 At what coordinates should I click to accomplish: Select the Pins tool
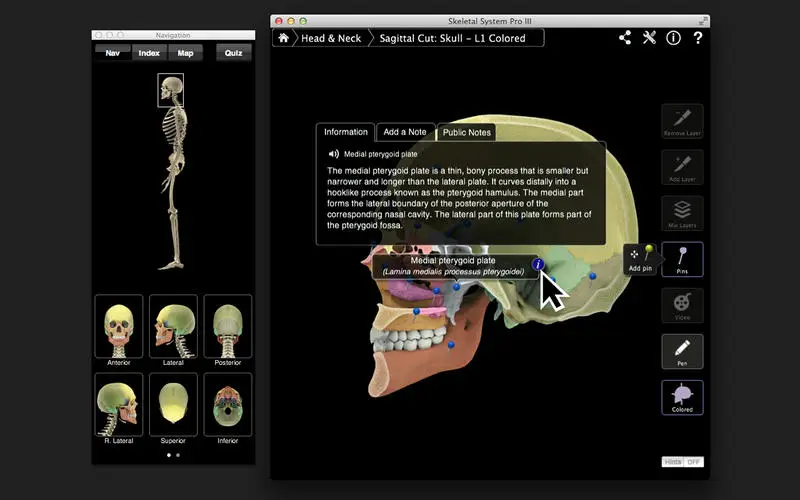(x=682, y=260)
